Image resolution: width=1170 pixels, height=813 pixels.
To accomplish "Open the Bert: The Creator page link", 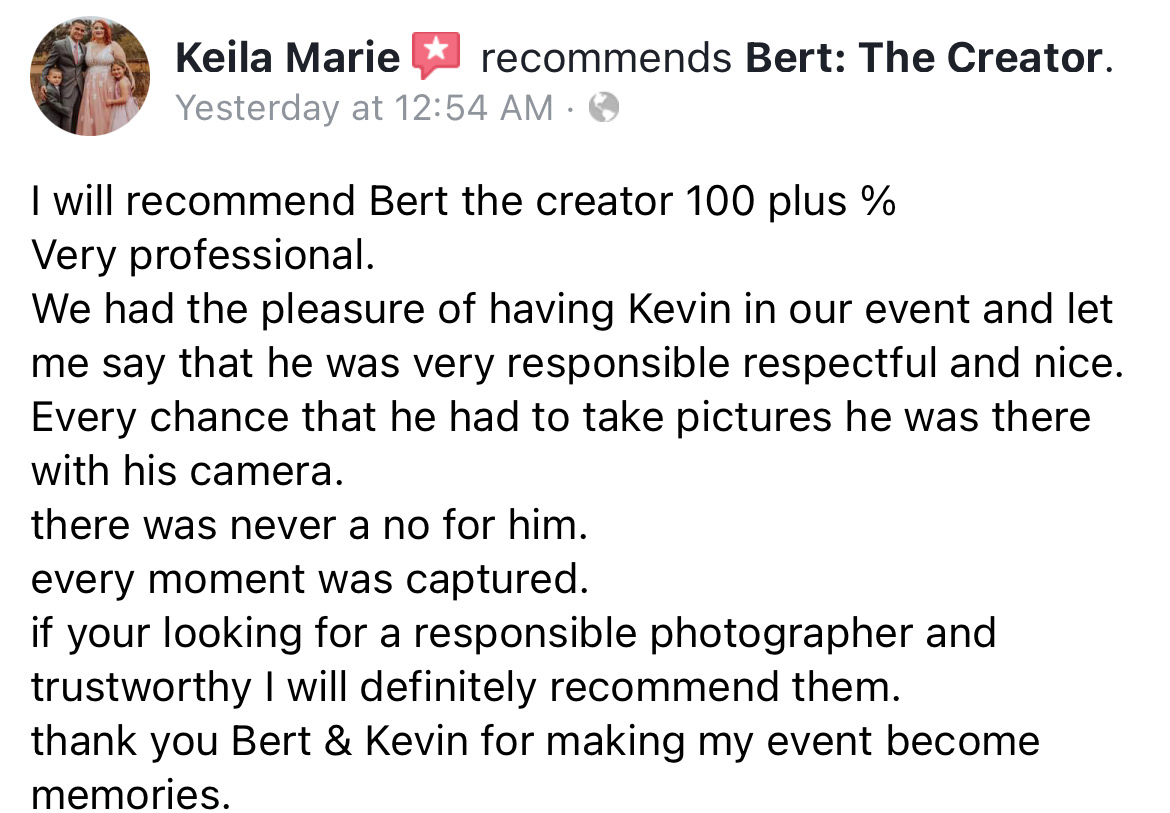I will 925,58.
